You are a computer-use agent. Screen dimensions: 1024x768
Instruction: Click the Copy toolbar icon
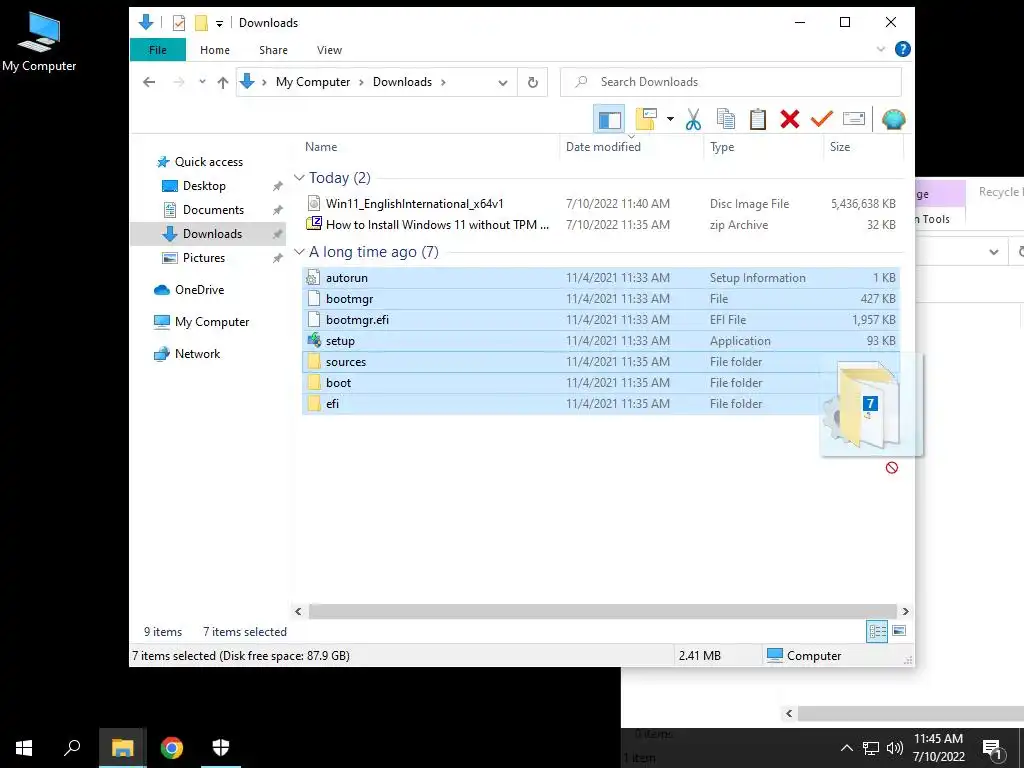(x=726, y=120)
